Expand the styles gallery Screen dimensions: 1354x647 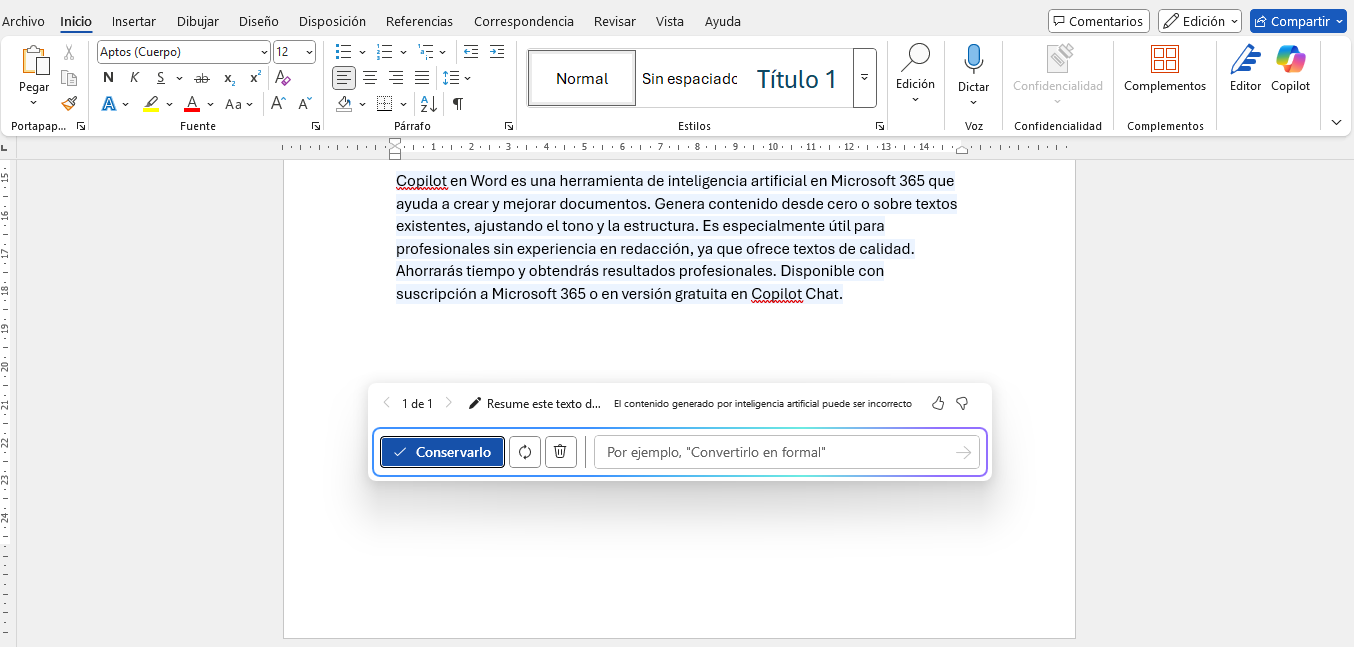coord(865,78)
